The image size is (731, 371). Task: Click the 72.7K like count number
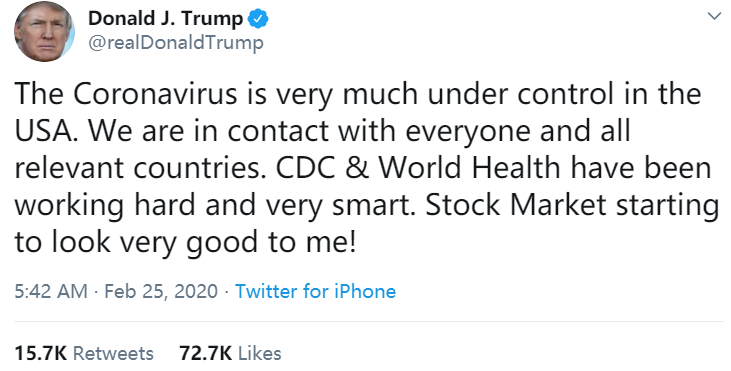pyautogui.click(x=206, y=353)
